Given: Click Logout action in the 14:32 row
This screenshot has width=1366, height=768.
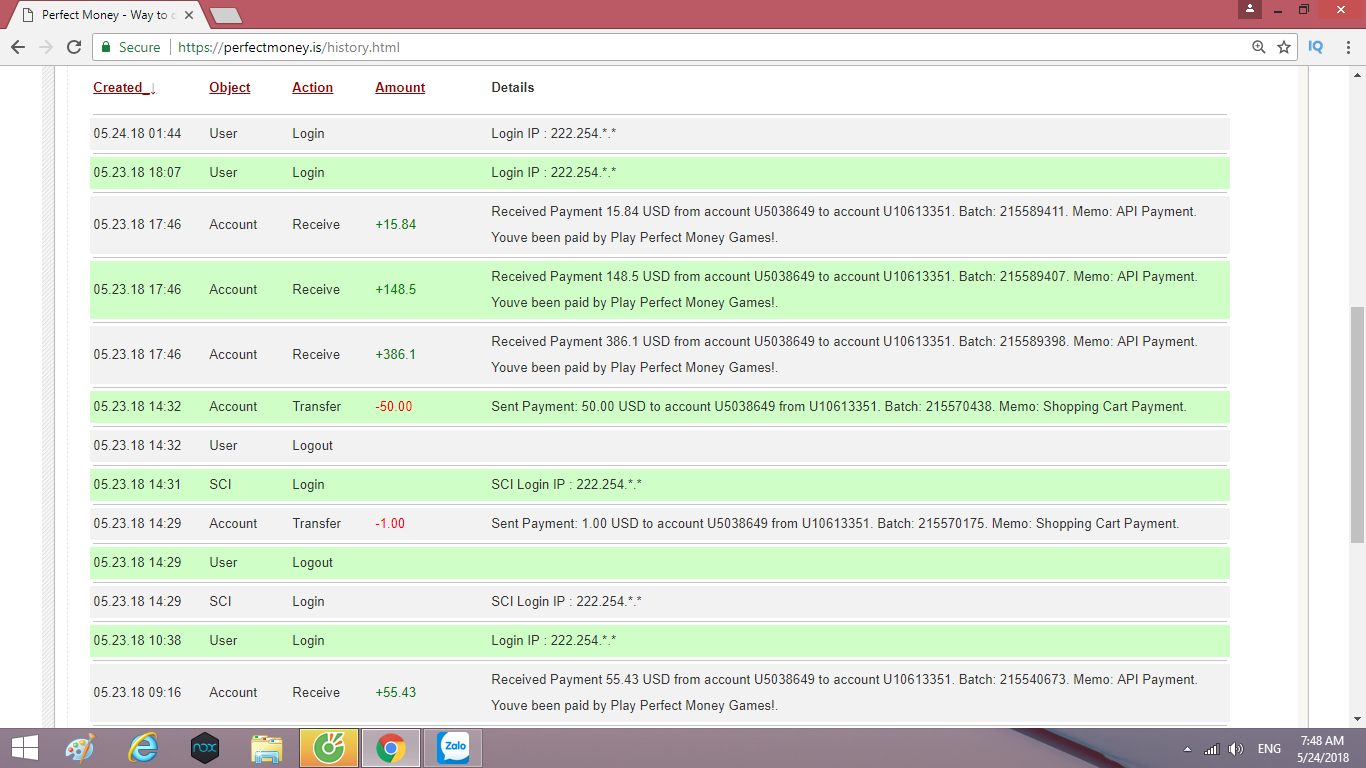Looking at the screenshot, I should (x=313, y=446).
